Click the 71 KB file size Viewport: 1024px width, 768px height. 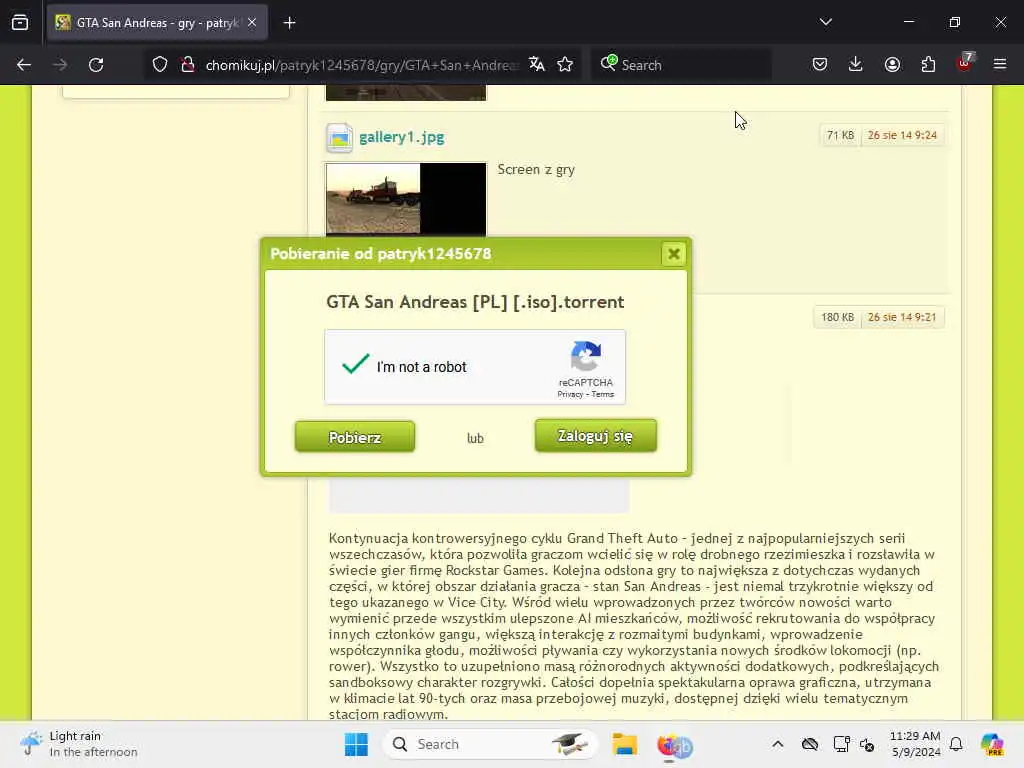point(840,135)
